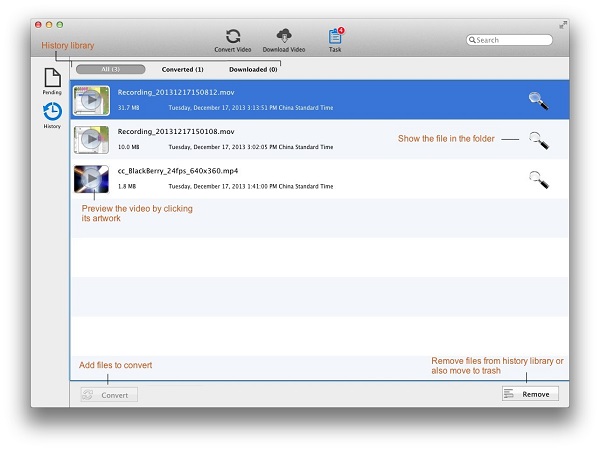Open the History library in sidebar

click(x=52, y=115)
